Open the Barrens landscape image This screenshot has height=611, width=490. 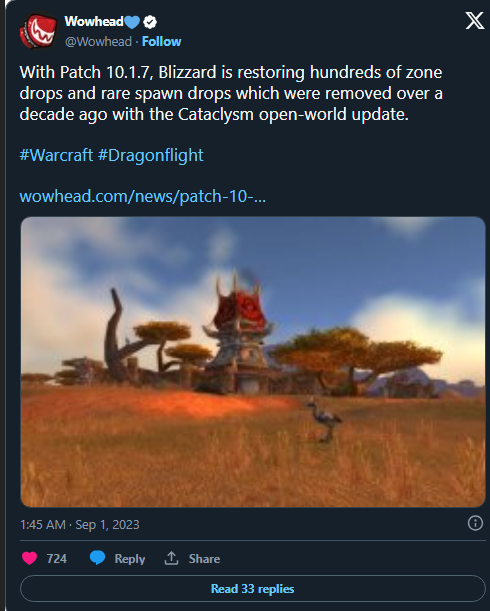click(253, 362)
